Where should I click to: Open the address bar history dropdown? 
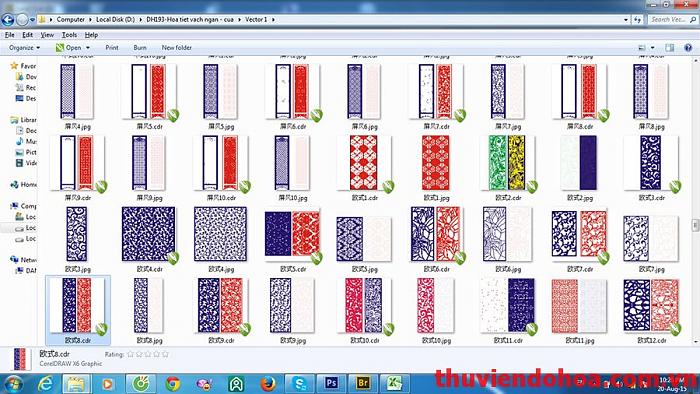tap(625, 20)
